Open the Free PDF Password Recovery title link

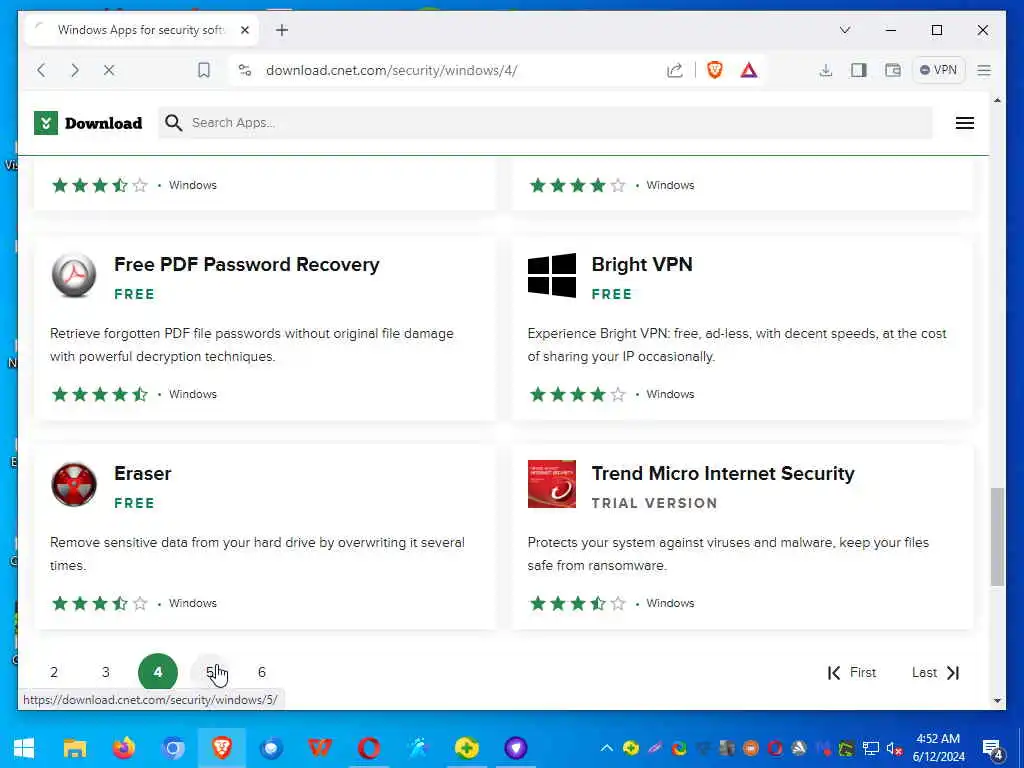(246, 264)
